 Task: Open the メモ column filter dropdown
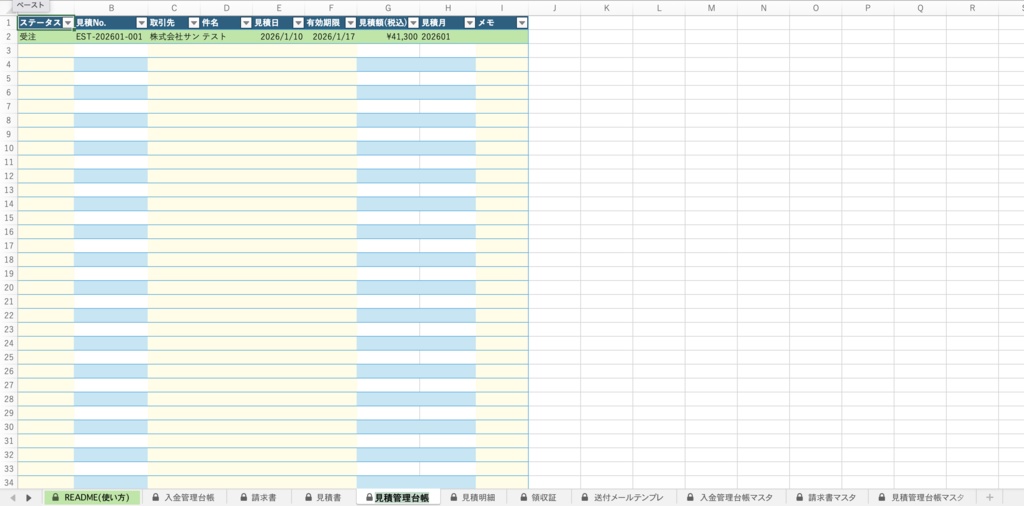pos(521,23)
